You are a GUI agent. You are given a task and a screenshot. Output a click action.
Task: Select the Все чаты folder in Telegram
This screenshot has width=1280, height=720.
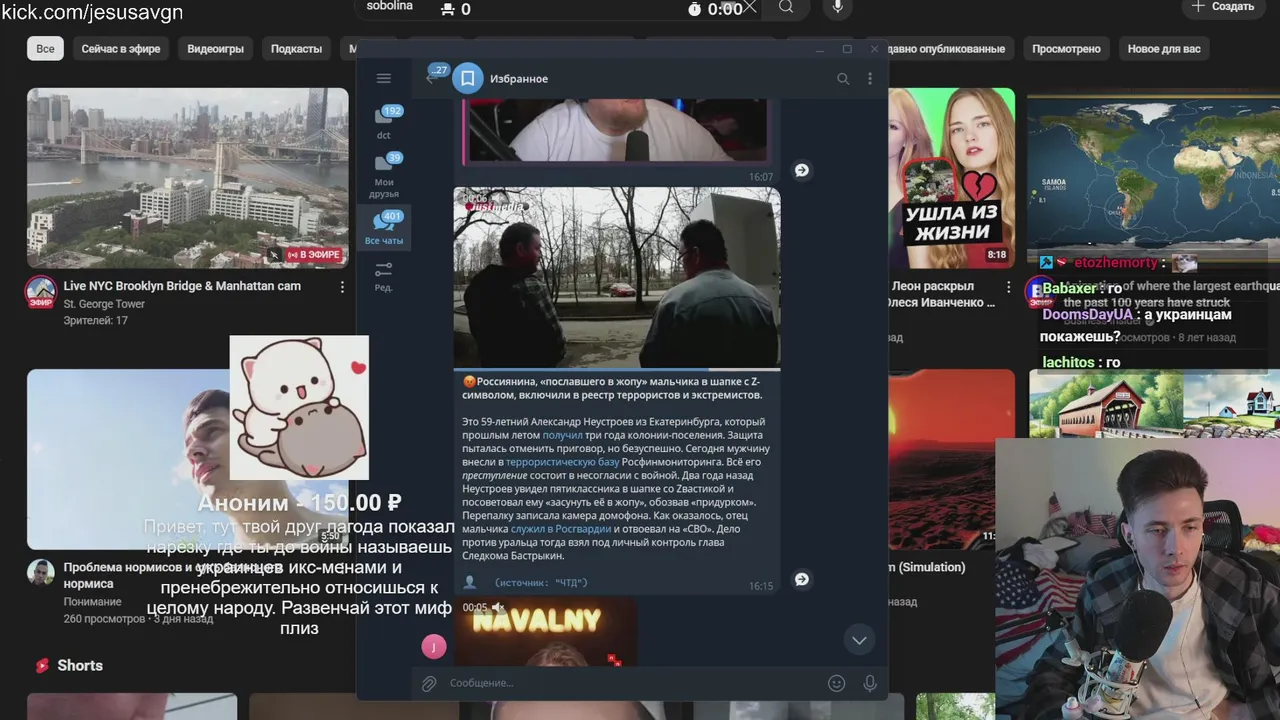click(x=384, y=228)
